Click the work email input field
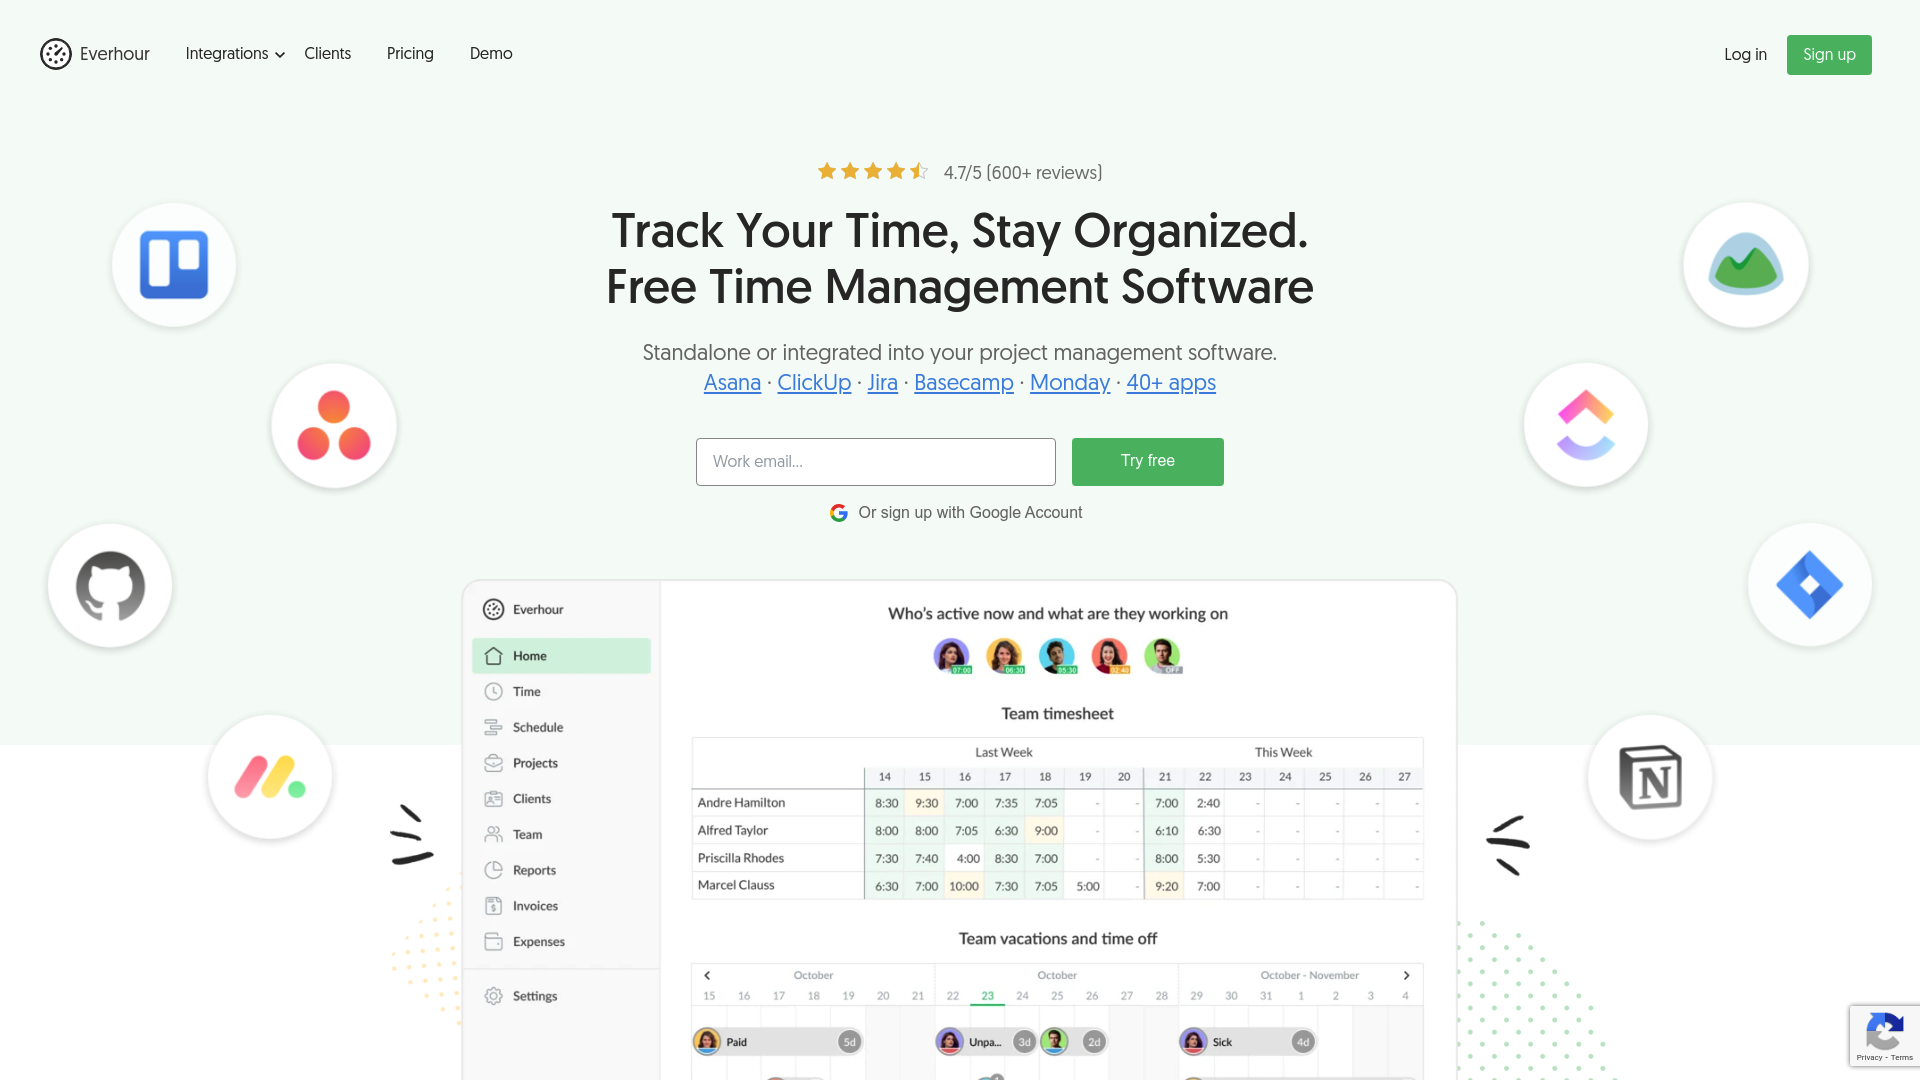 [x=876, y=462]
